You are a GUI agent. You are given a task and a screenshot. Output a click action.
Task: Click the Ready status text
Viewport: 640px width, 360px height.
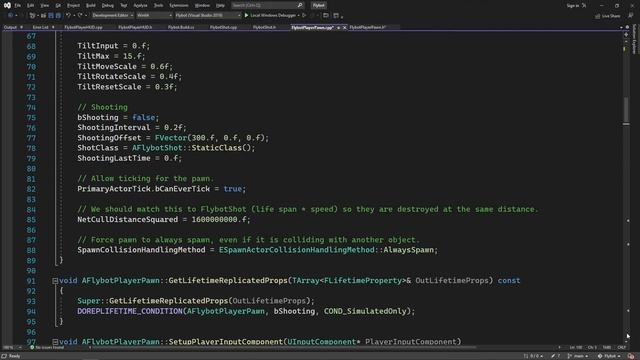click(15, 356)
